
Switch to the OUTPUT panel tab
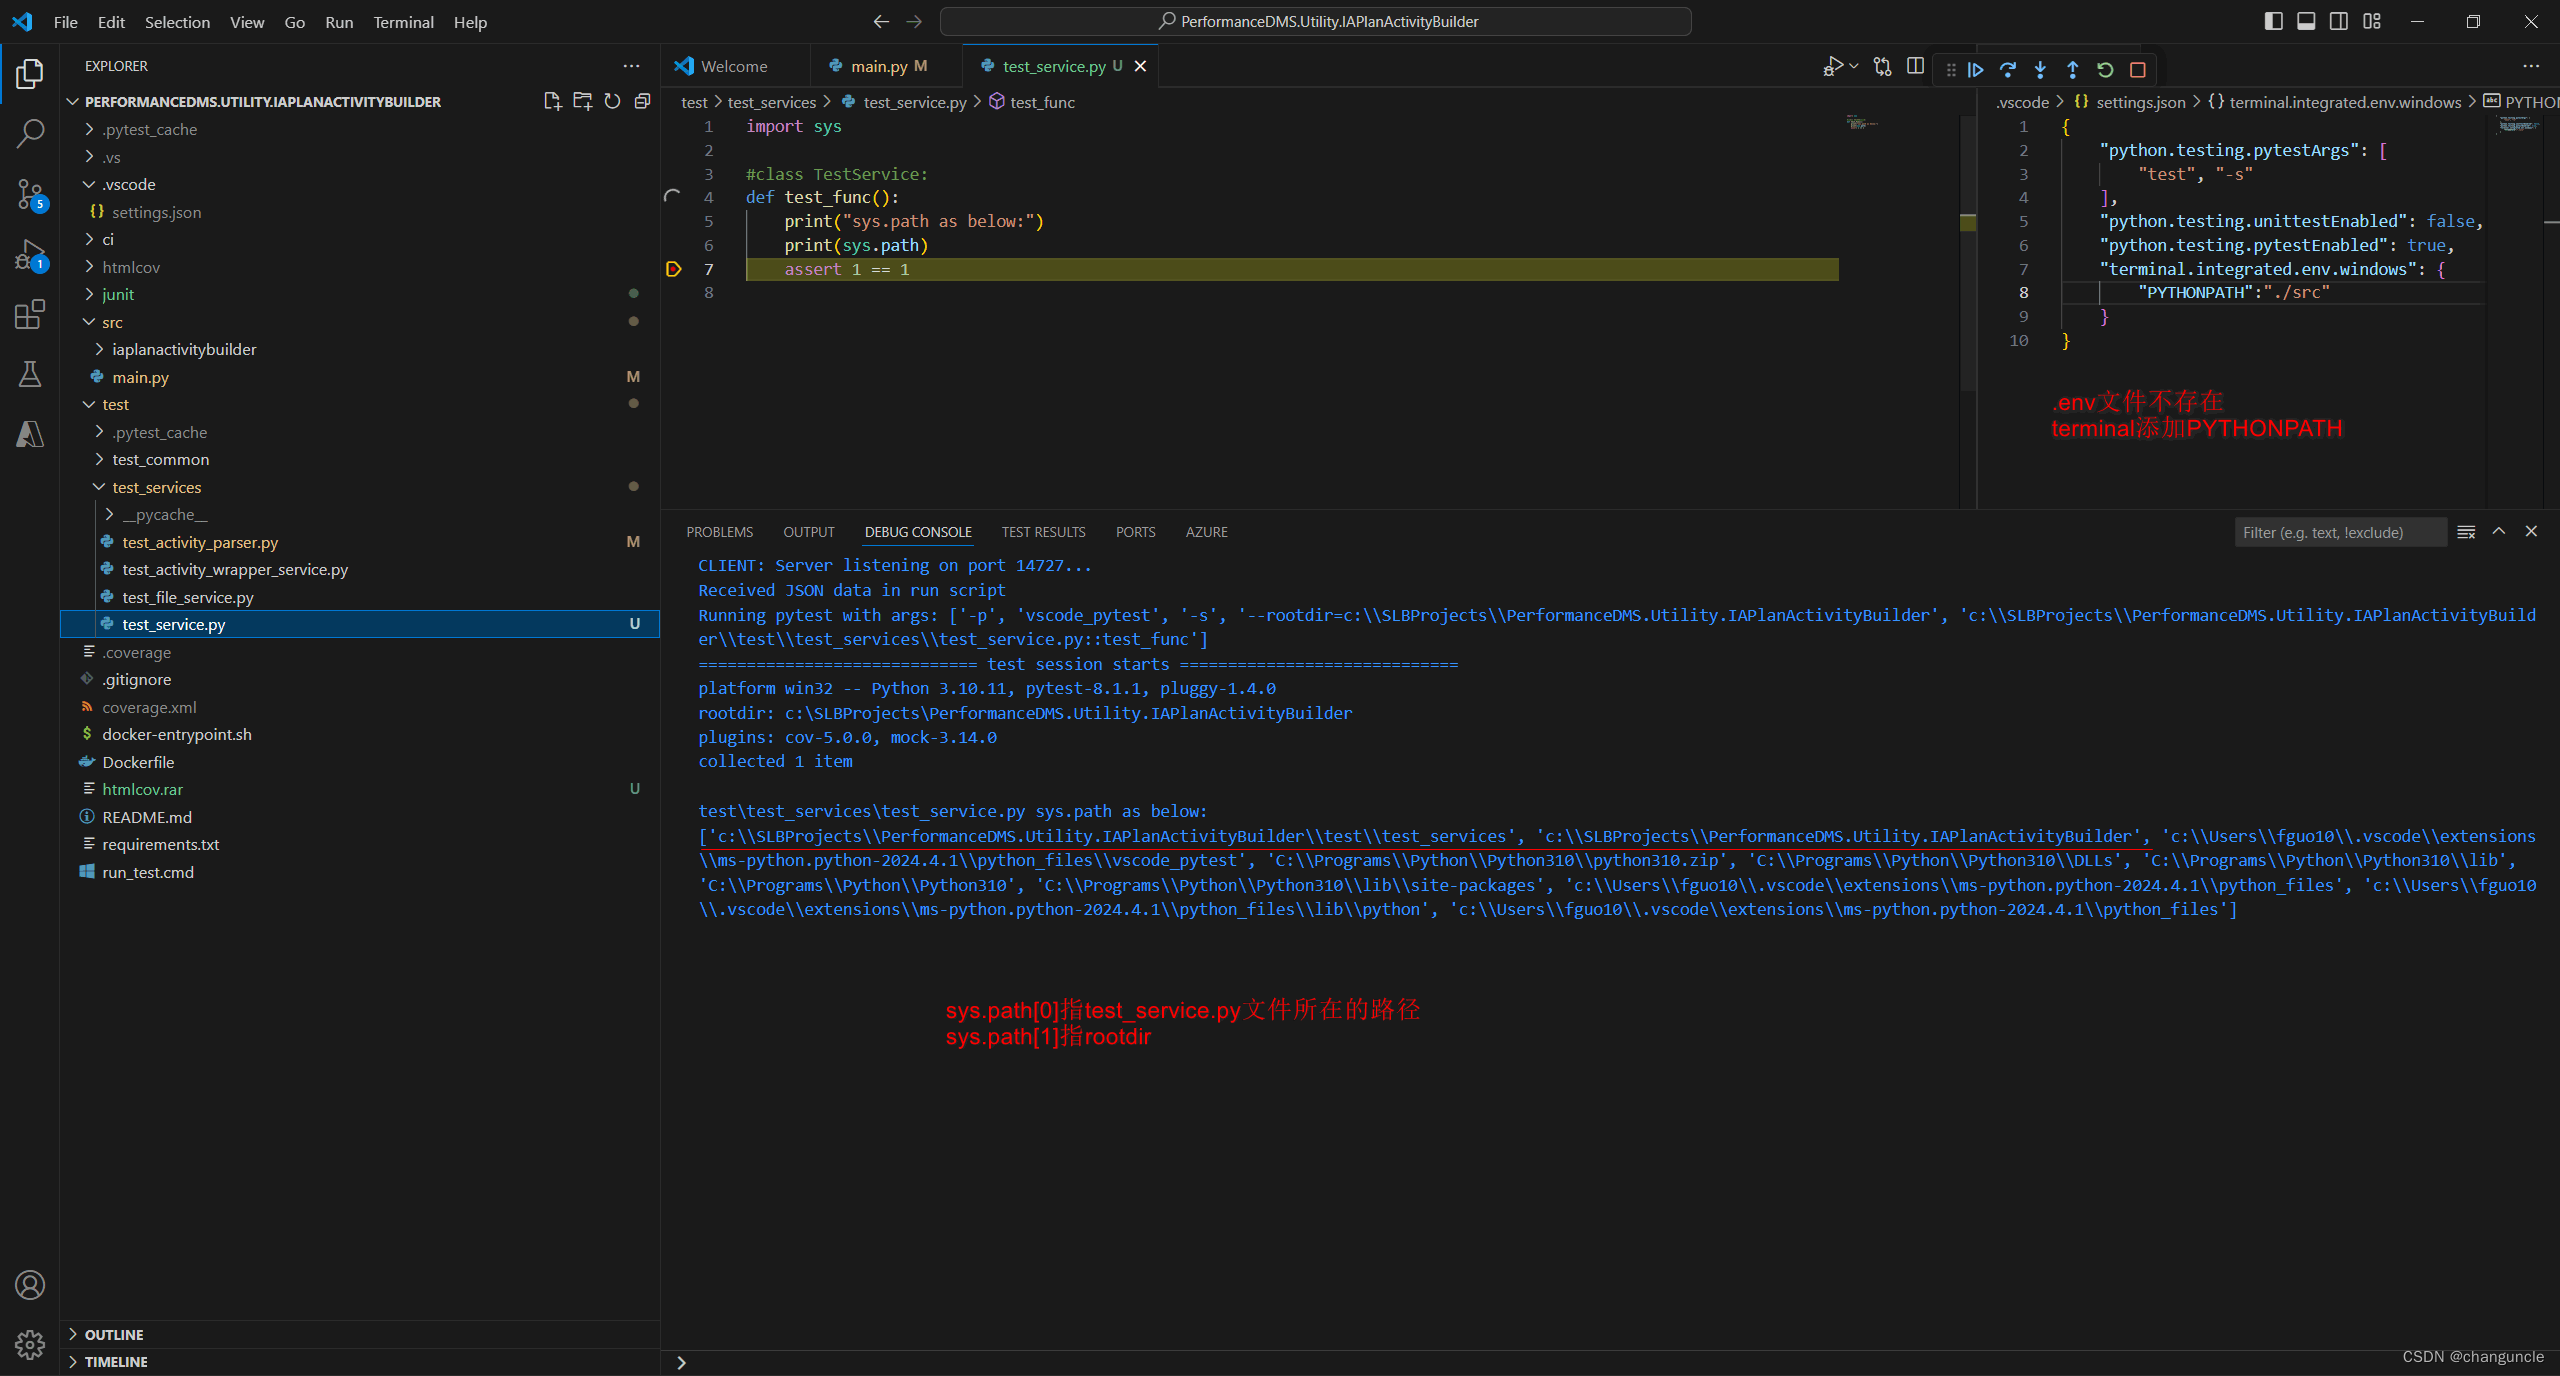tap(808, 532)
